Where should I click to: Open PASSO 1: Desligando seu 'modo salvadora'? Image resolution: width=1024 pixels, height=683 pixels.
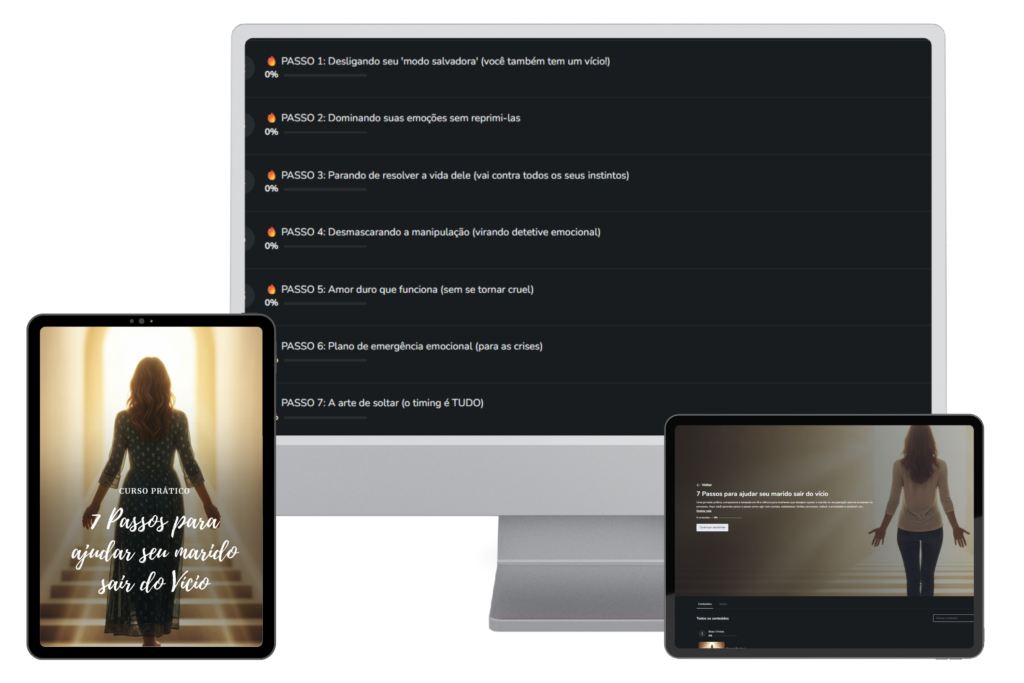[x=445, y=61]
